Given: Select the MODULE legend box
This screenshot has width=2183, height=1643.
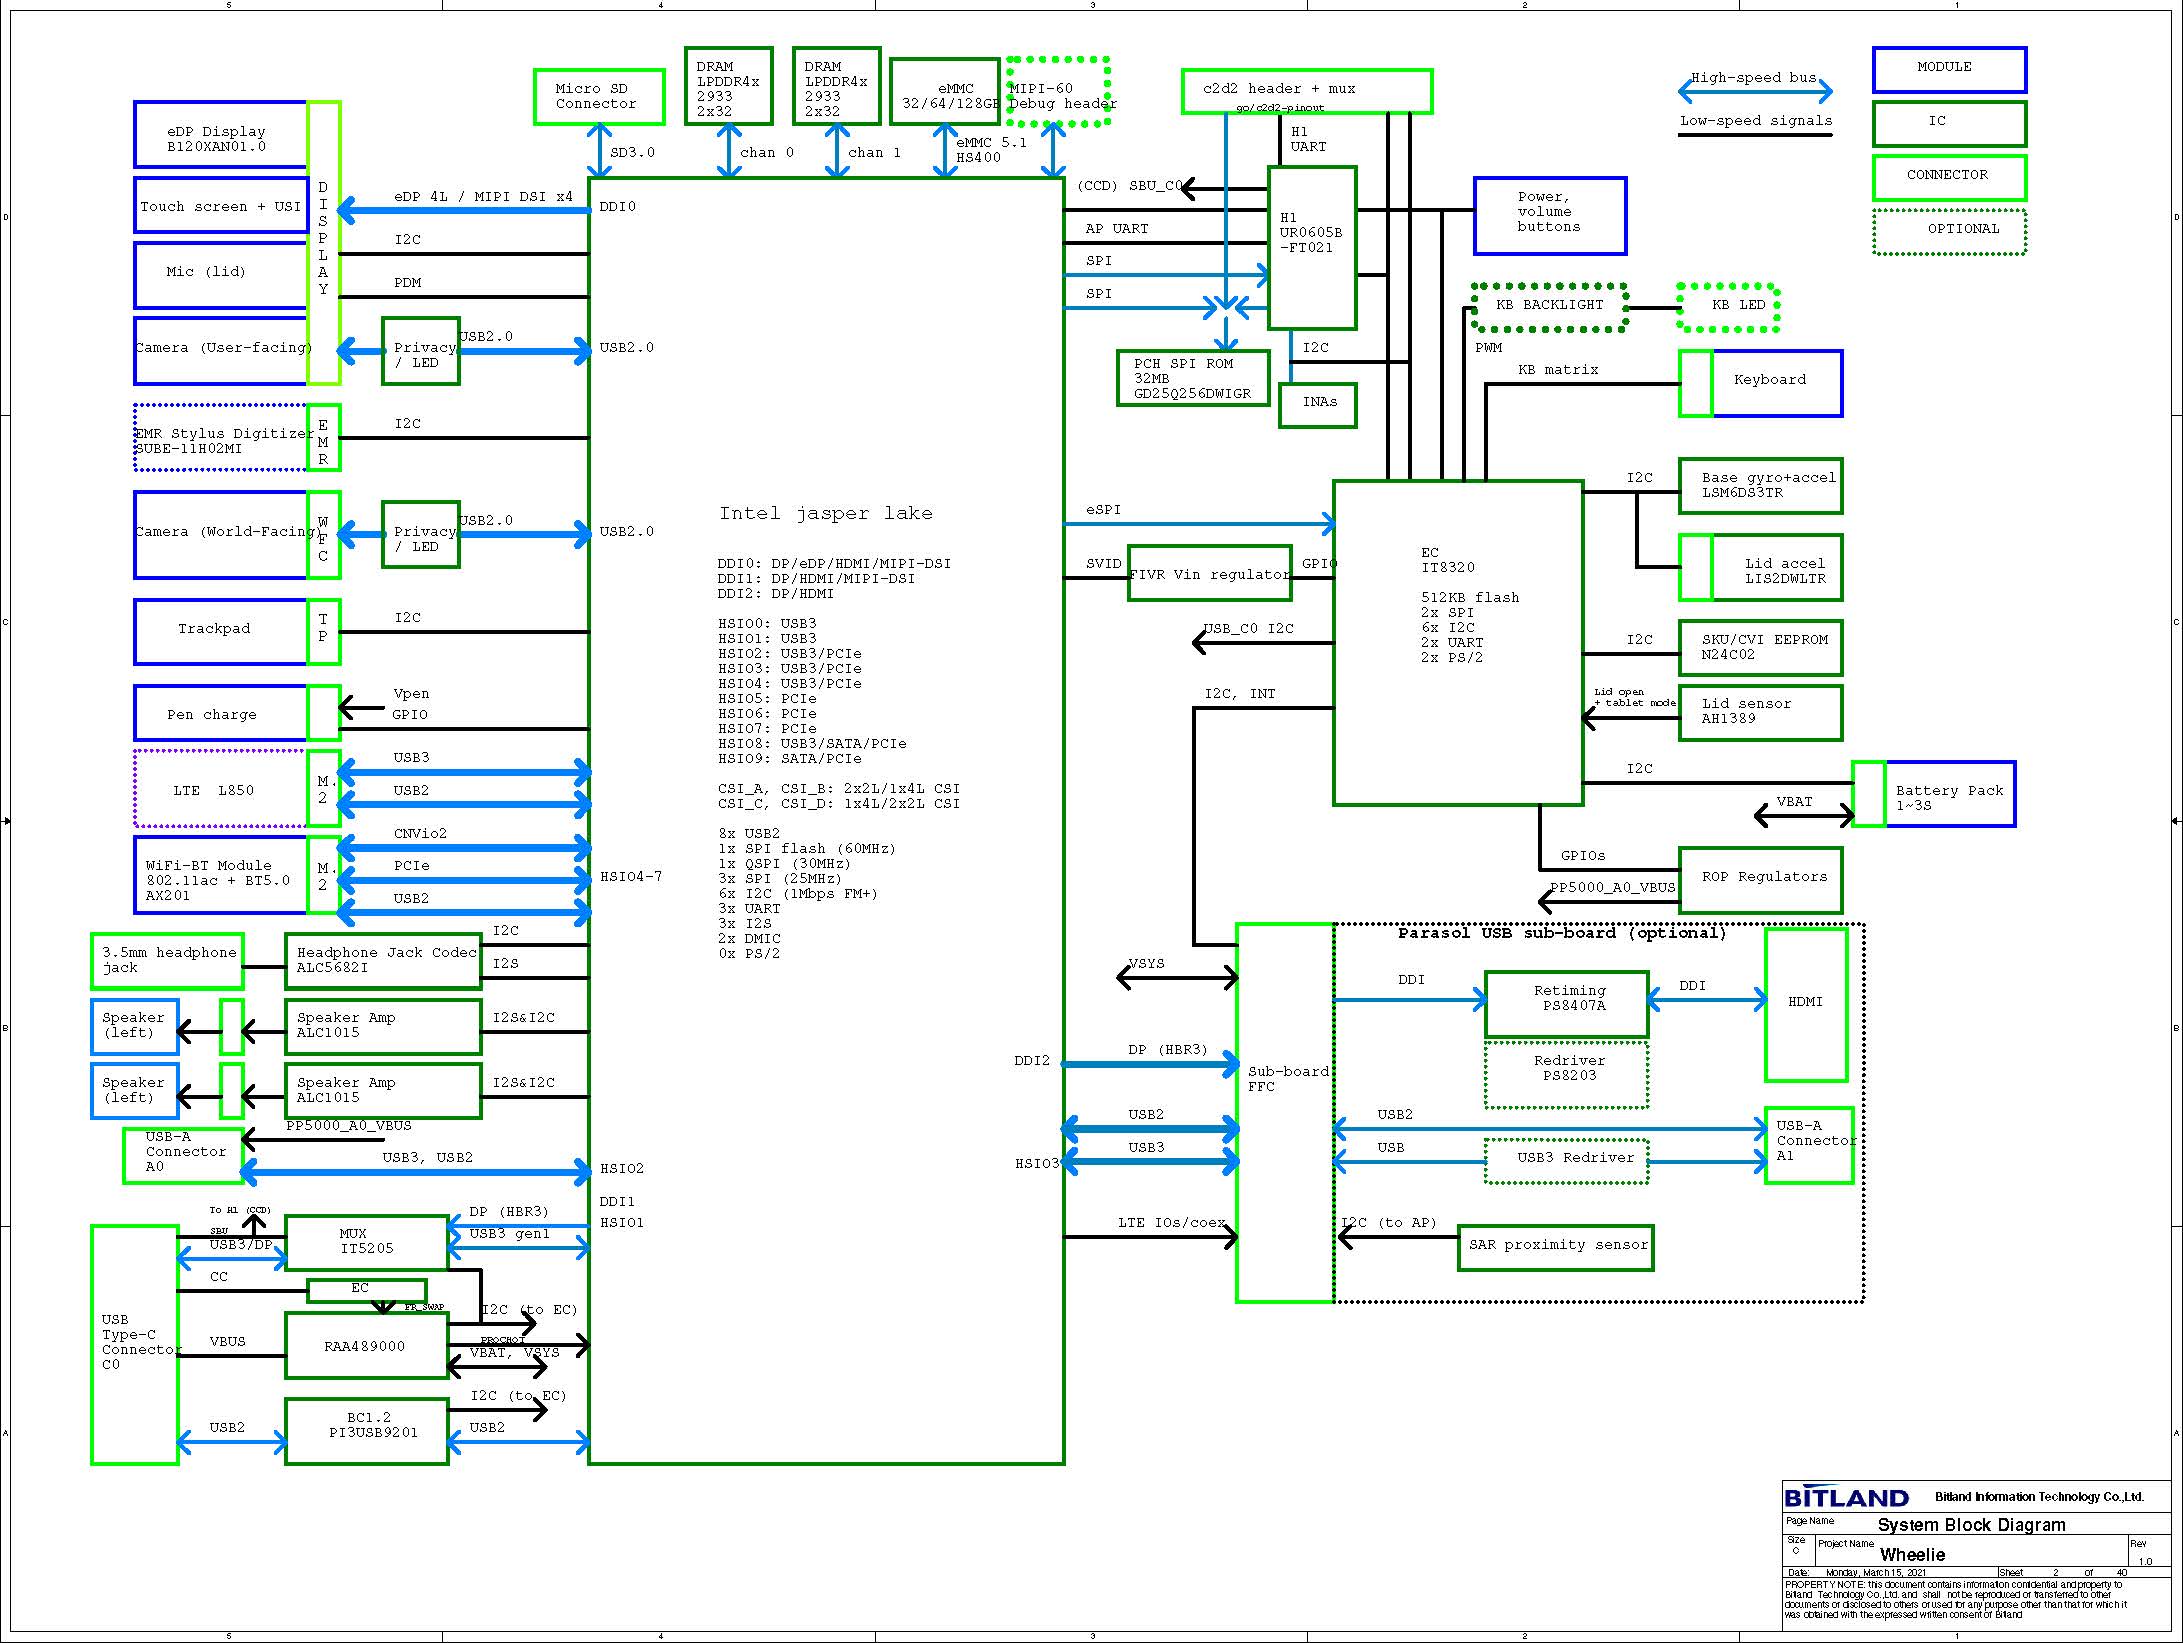Looking at the screenshot, I should [1948, 69].
